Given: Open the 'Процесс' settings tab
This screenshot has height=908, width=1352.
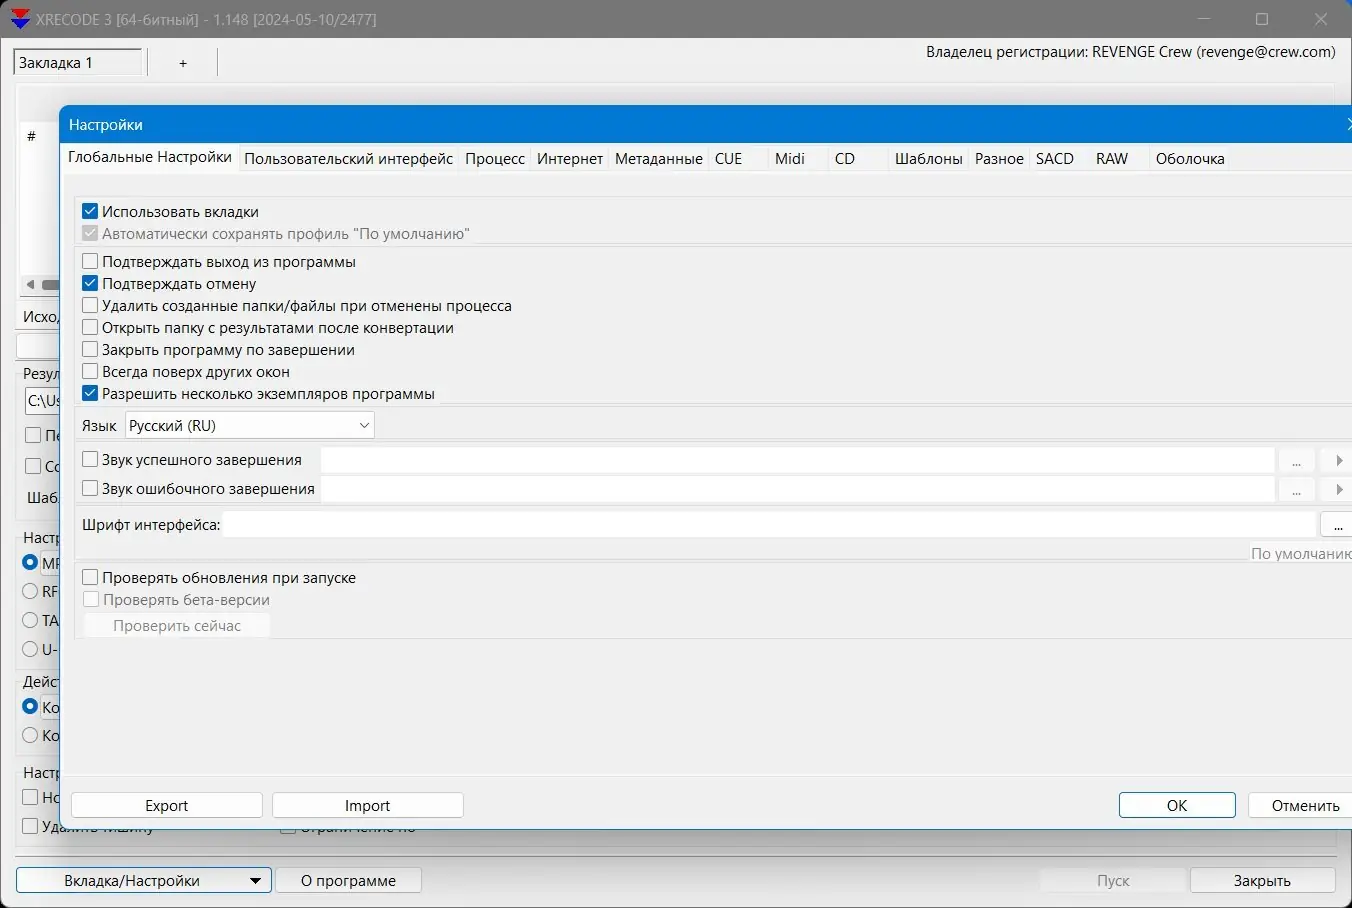Looking at the screenshot, I should 495,159.
